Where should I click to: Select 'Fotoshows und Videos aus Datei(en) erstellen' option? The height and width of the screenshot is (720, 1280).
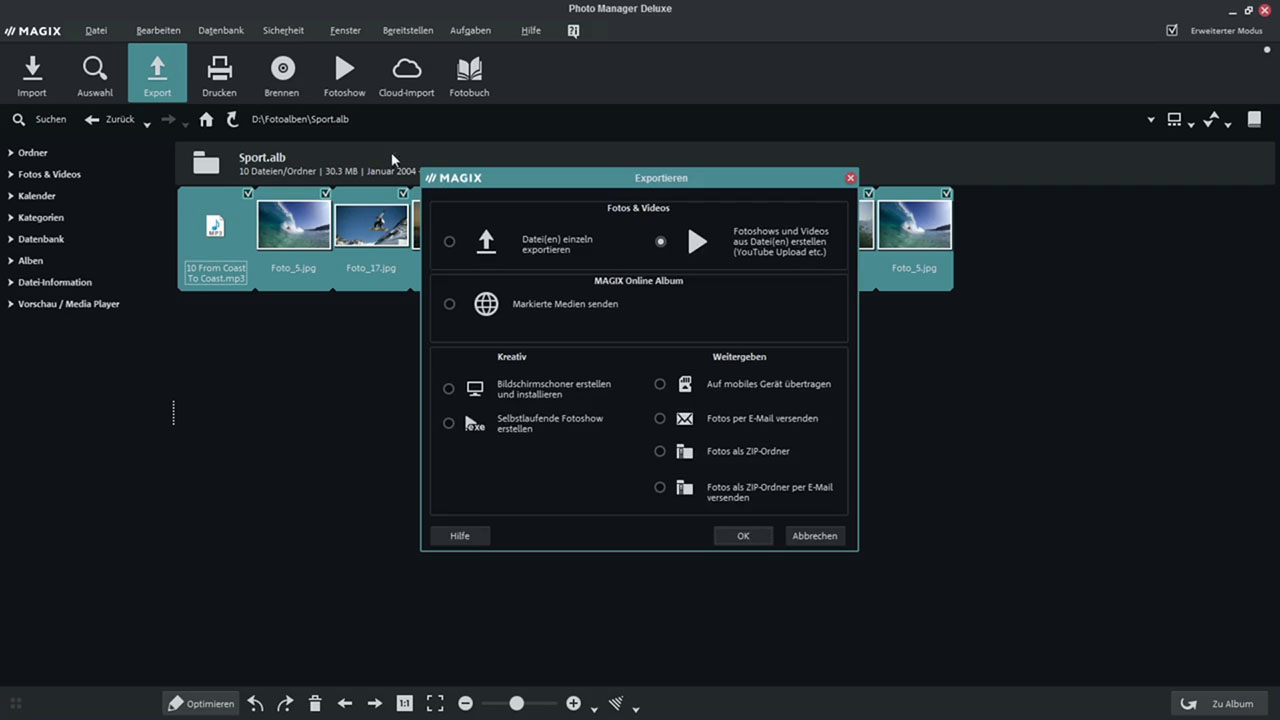point(660,241)
